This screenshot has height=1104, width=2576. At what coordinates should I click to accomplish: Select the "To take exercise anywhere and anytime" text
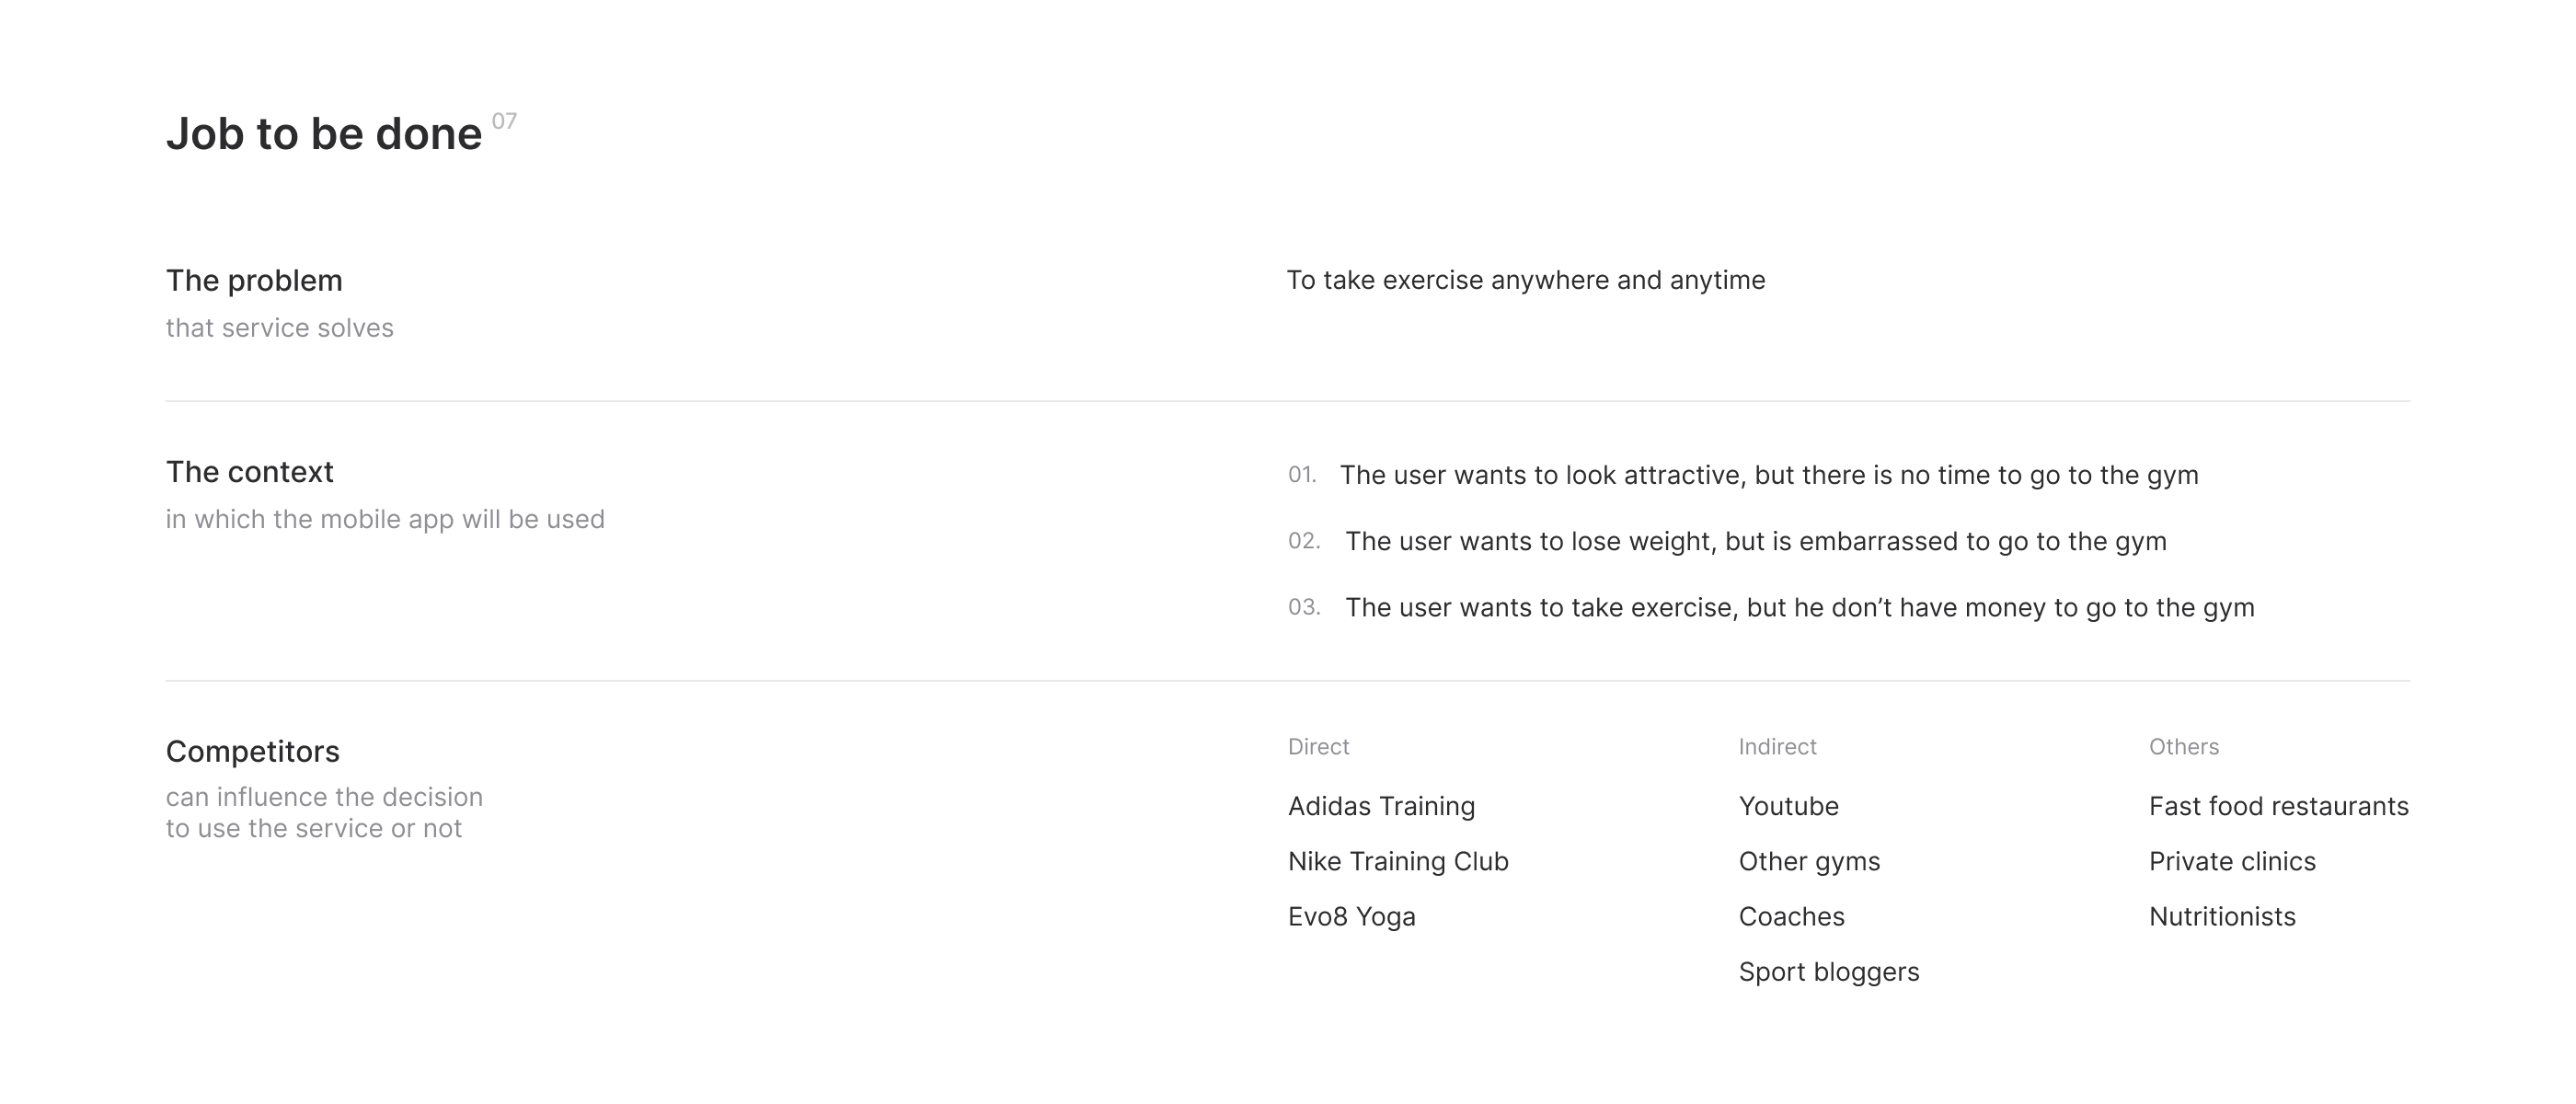[1525, 280]
